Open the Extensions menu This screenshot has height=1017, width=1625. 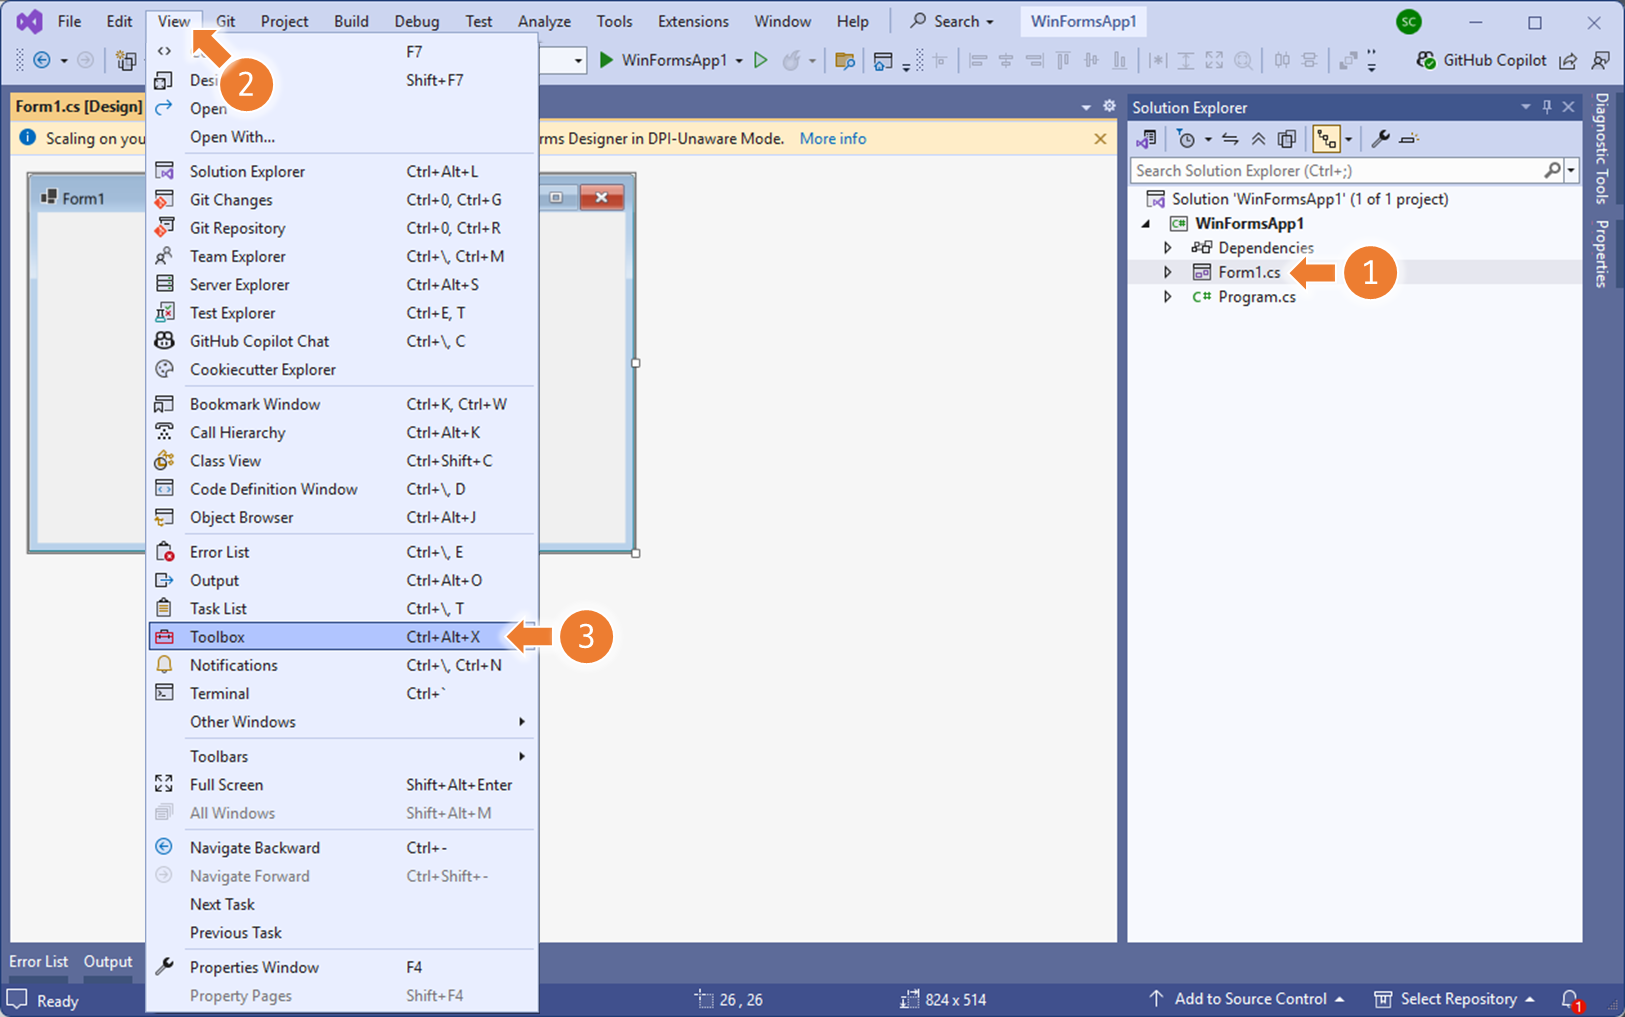click(x=693, y=21)
